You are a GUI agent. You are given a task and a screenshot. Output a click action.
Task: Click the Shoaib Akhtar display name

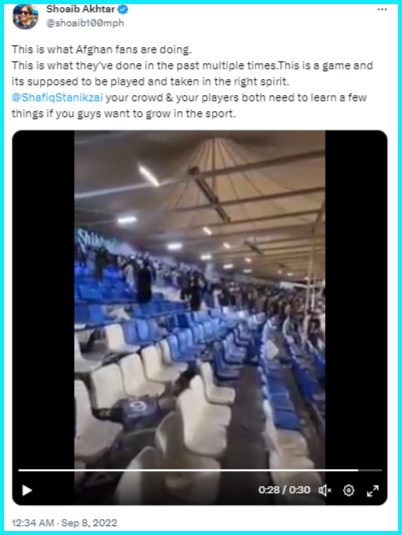81,9
